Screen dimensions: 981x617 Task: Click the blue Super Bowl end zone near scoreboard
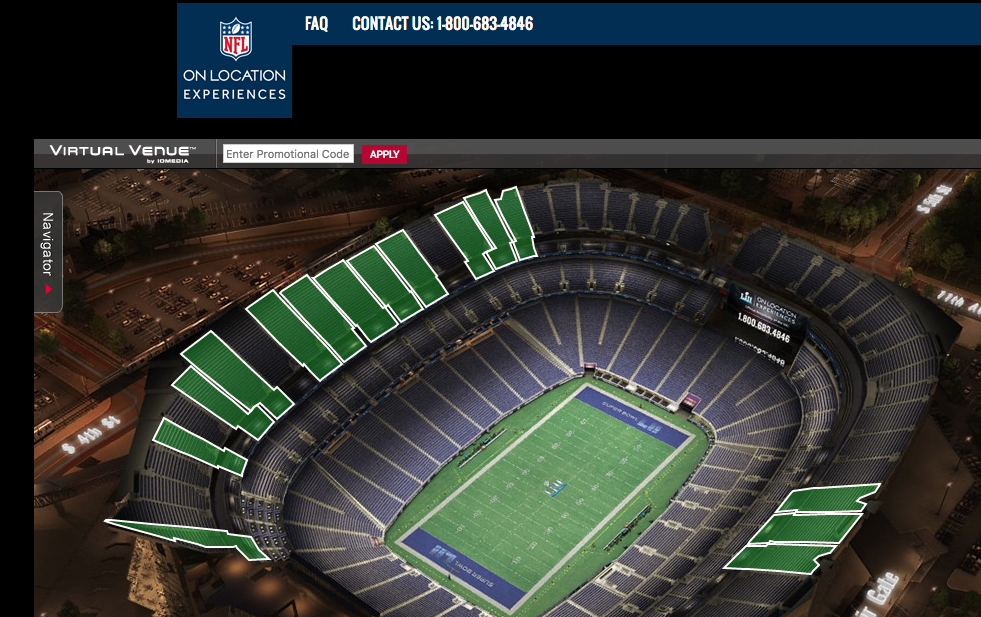tap(632, 416)
